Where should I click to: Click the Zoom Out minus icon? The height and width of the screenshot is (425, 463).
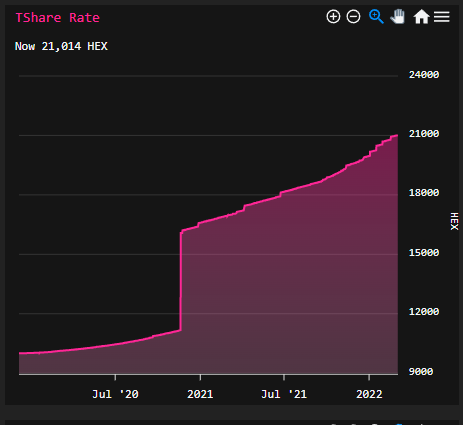click(x=353, y=16)
